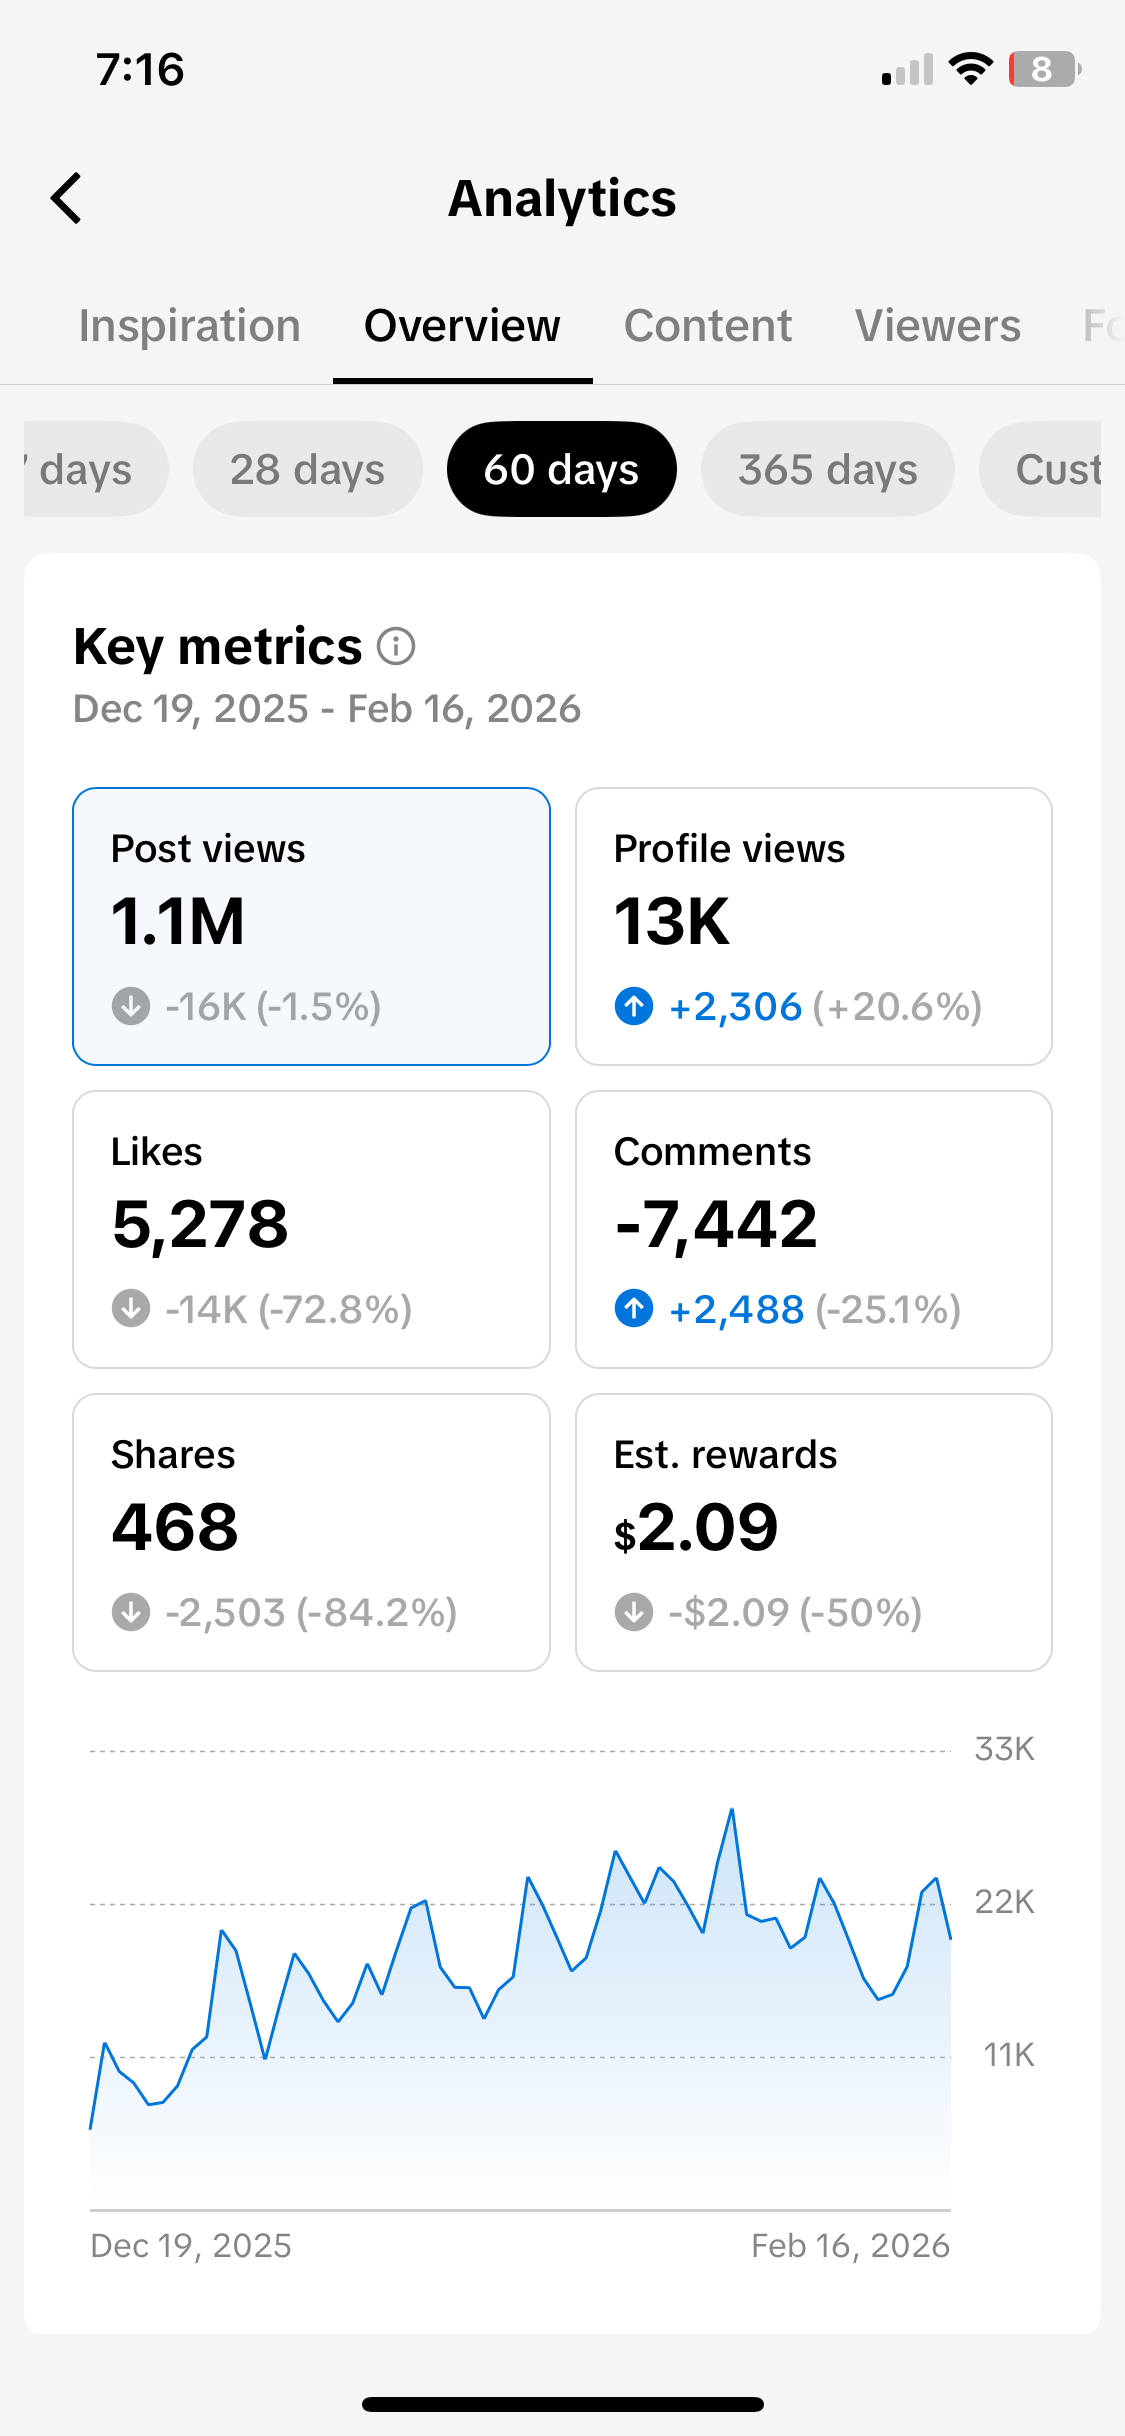The height and width of the screenshot is (2436, 1125).
Task: Tap the Wi-Fi status icon
Action: pos(970,69)
